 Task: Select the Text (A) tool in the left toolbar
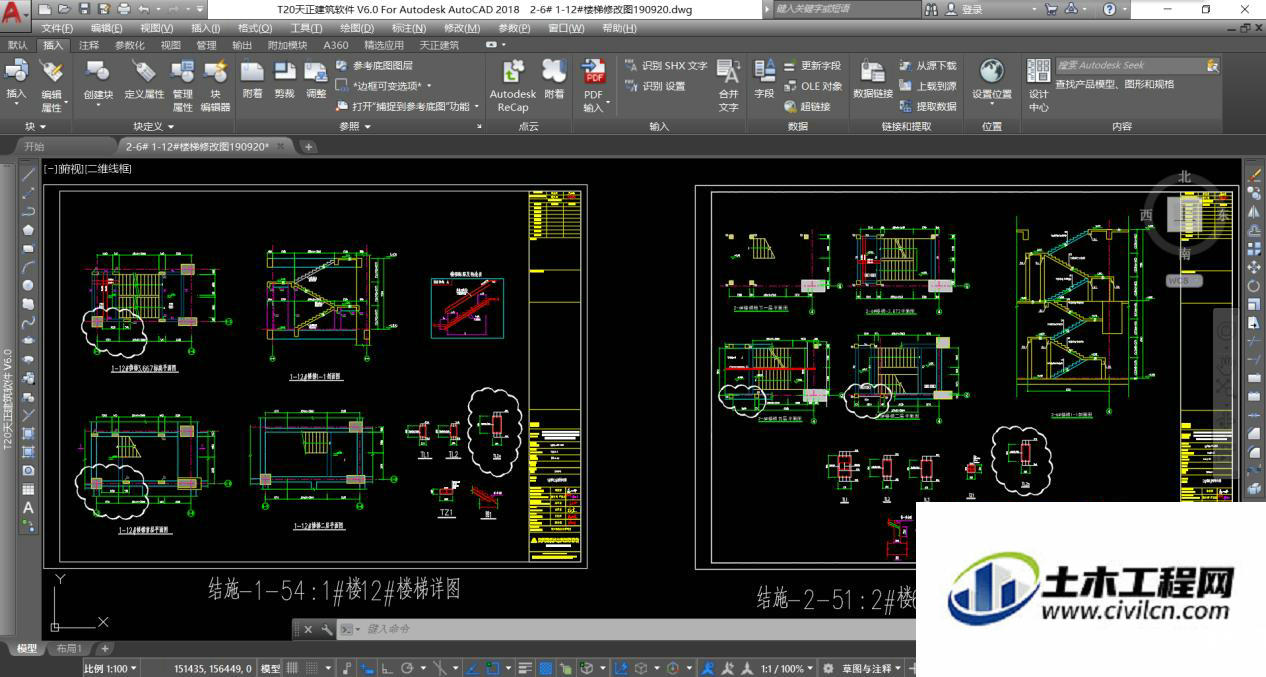pos(28,507)
